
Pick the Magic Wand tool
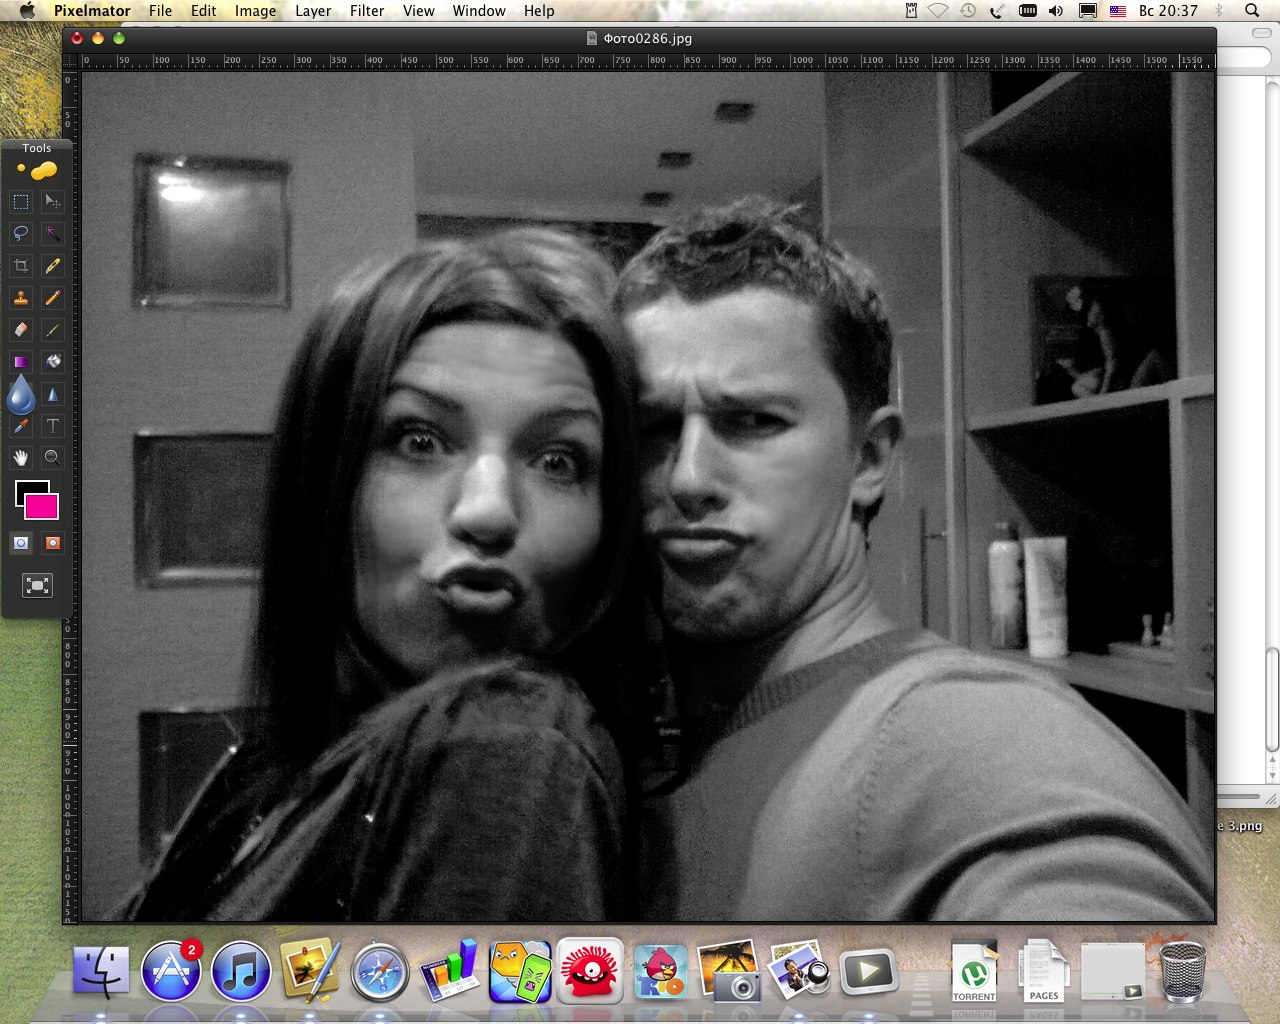53,234
